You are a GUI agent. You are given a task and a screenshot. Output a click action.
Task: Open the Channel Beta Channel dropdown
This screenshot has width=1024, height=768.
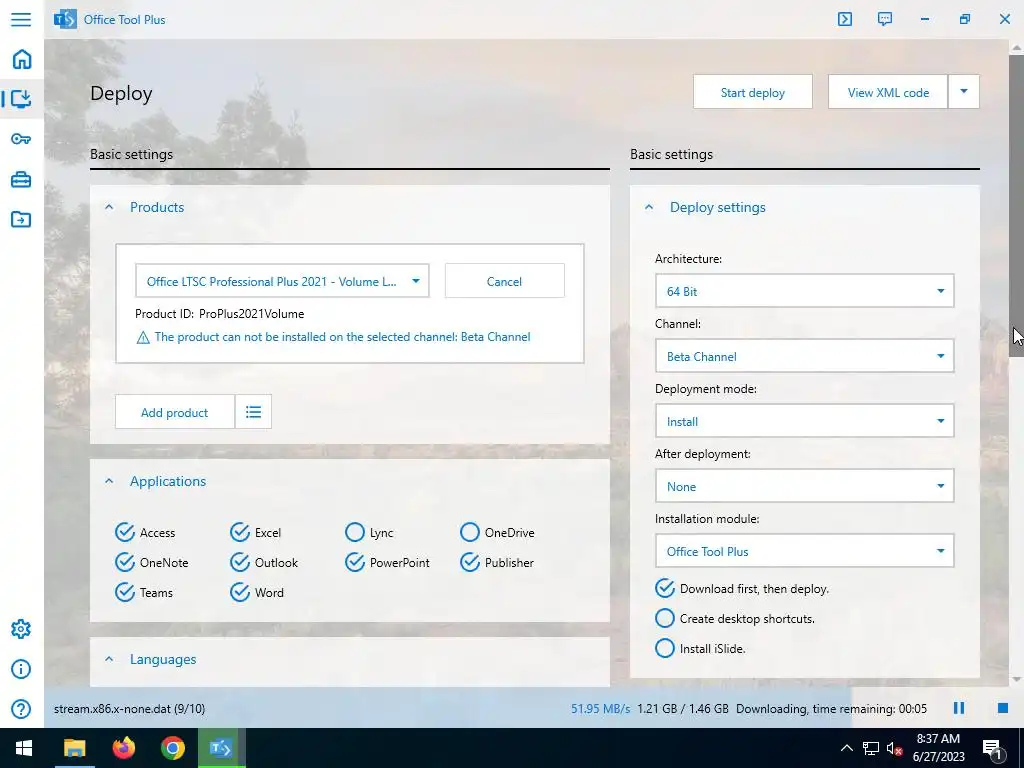tap(805, 356)
